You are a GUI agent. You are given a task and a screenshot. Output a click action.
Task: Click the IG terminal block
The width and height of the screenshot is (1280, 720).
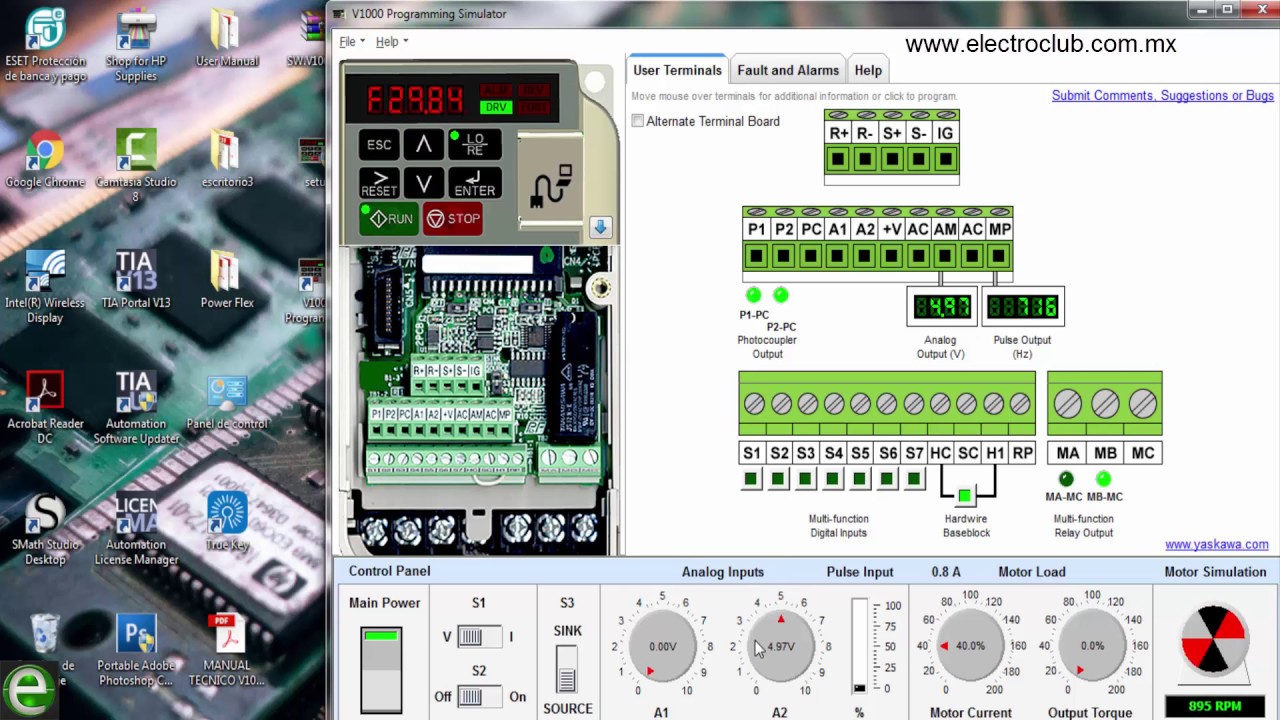945,159
